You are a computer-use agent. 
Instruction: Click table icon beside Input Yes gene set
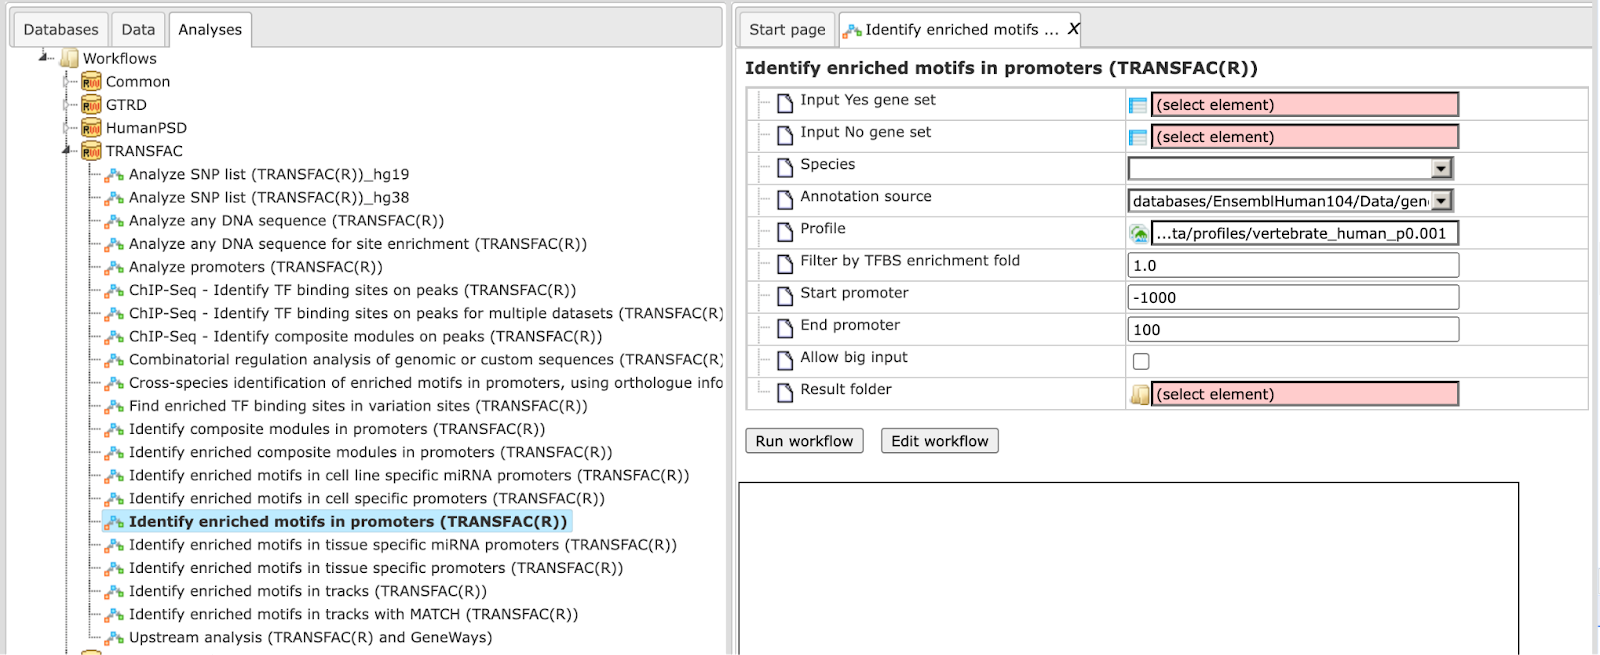(x=1138, y=105)
